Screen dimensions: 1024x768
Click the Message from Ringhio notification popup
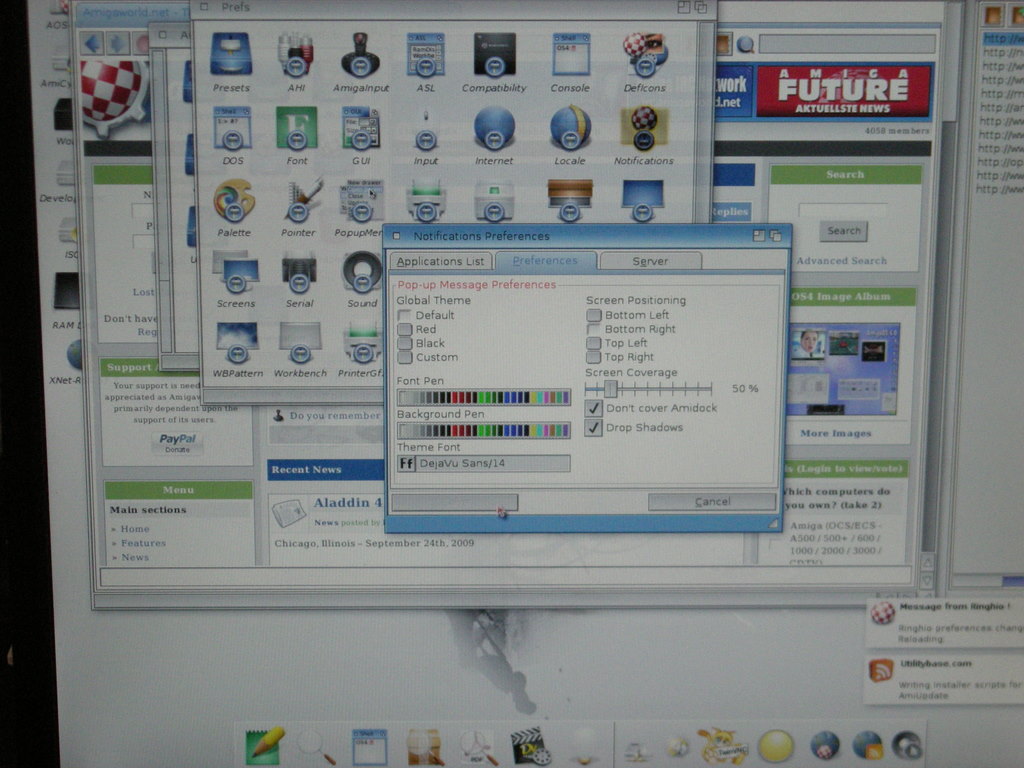[x=945, y=622]
